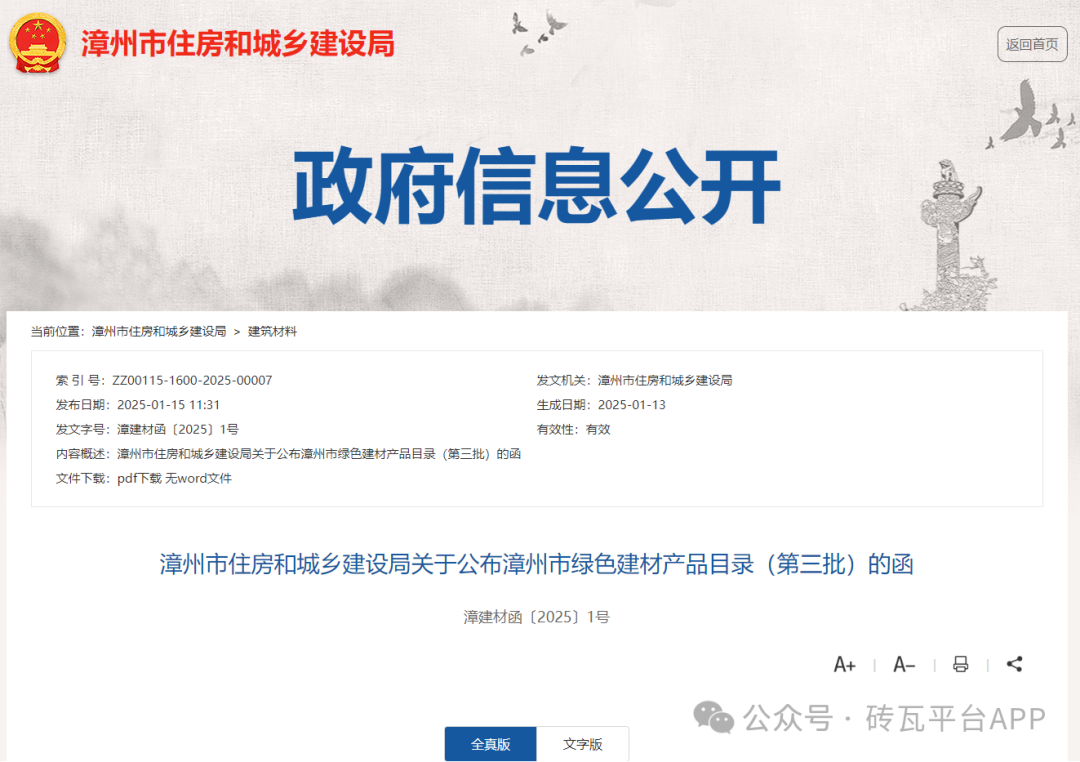Click the 政府信息公开 banner heading
This screenshot has width=1080, height=762.
[537, 186]
